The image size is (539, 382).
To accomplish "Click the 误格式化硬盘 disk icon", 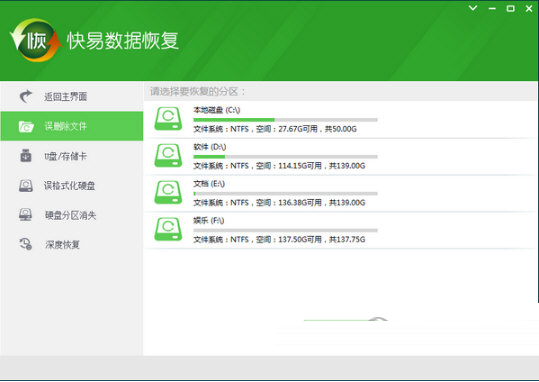I will (26, 186).
